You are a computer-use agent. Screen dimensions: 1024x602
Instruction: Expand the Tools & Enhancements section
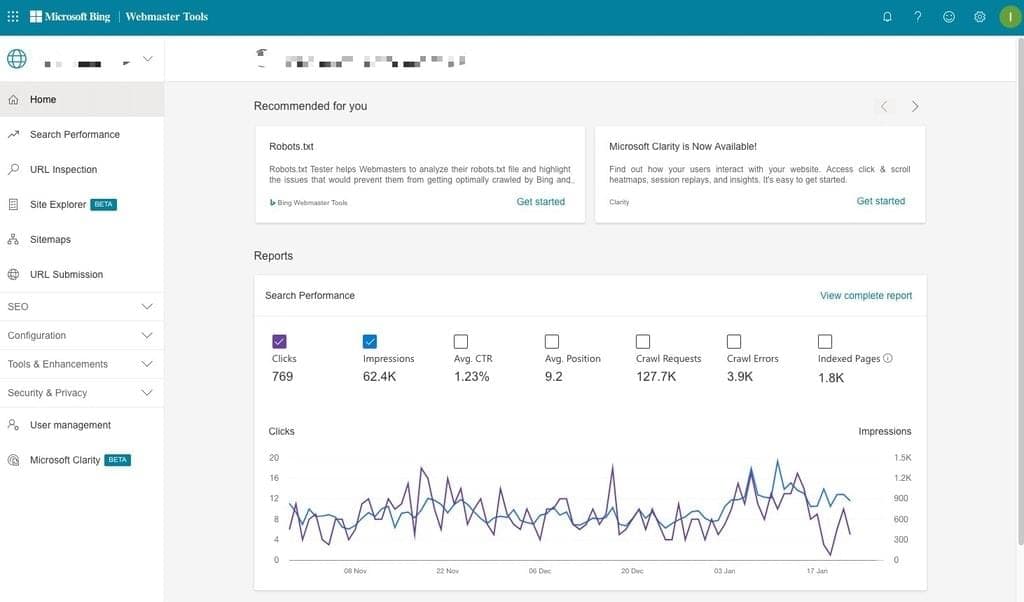tap(82, 364)
